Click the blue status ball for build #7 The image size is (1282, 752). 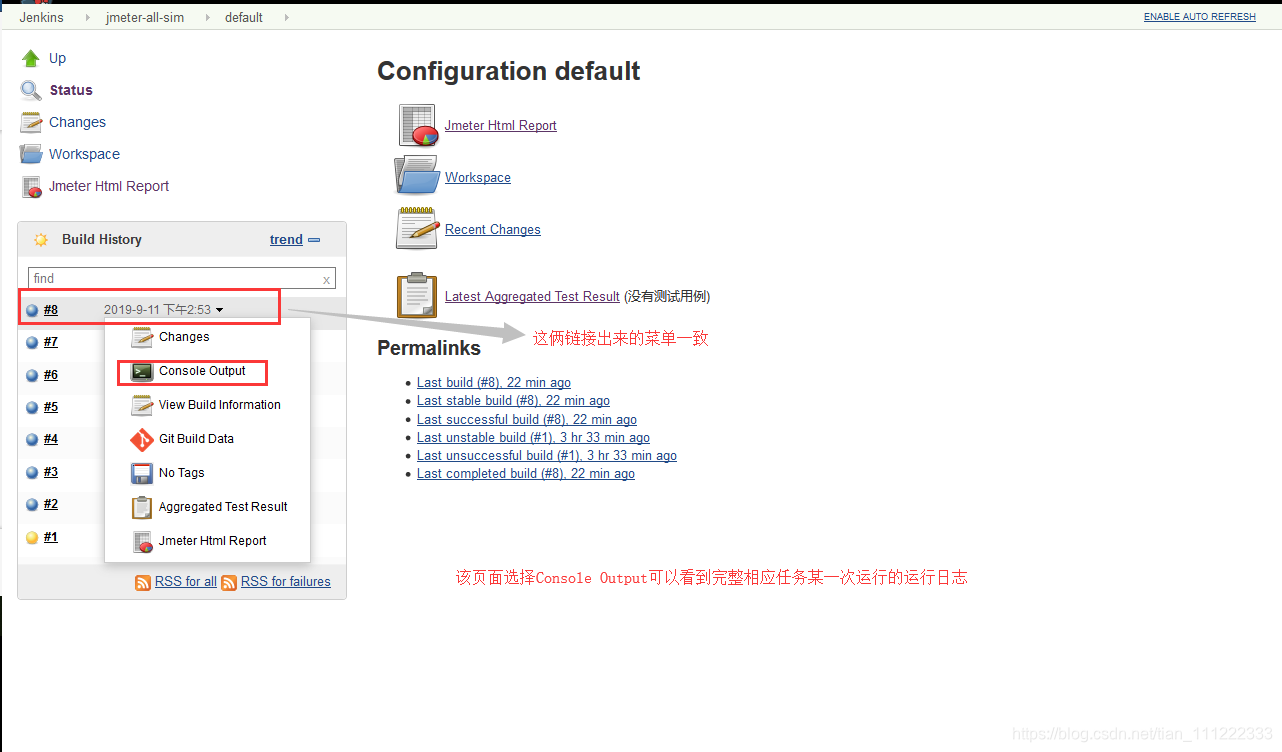pos(32,342)
